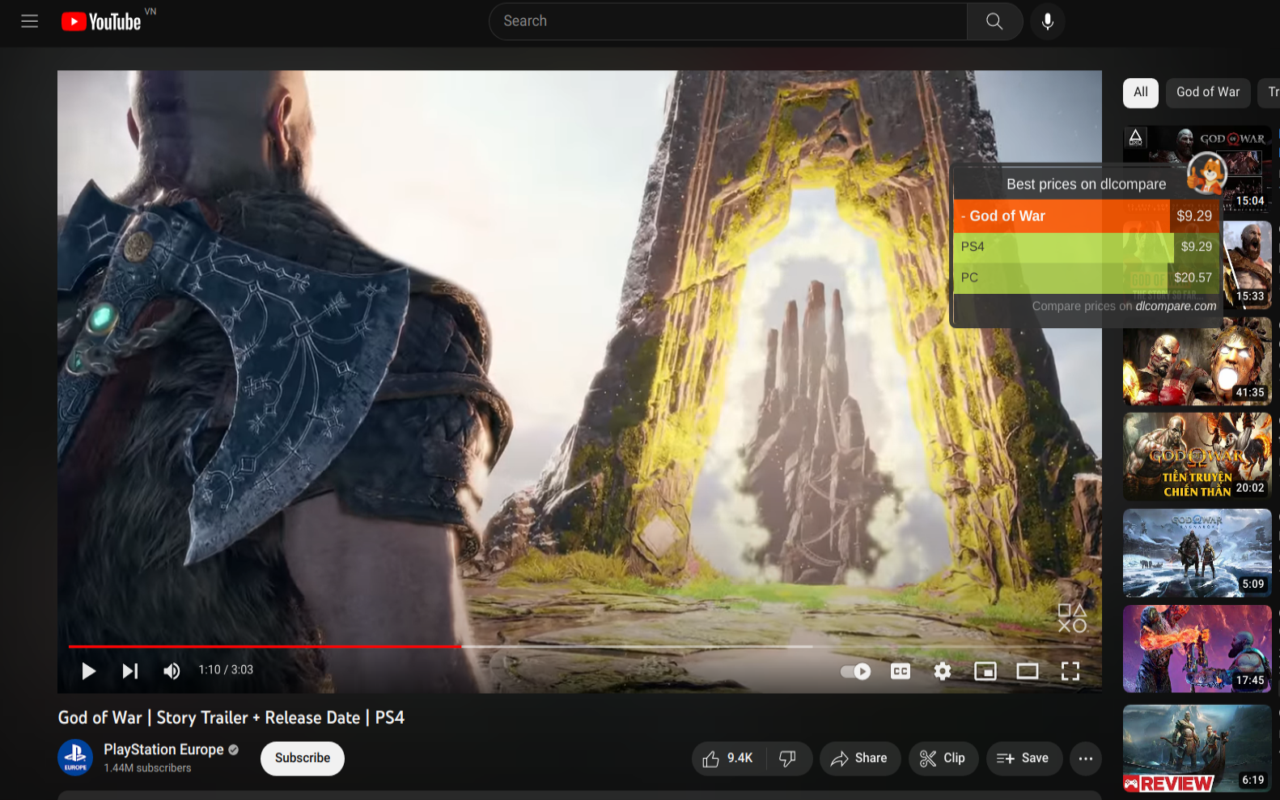Dislike the video
Image resolution: width=1280 pixels, height=800 pixels.
tap(788, 759)
